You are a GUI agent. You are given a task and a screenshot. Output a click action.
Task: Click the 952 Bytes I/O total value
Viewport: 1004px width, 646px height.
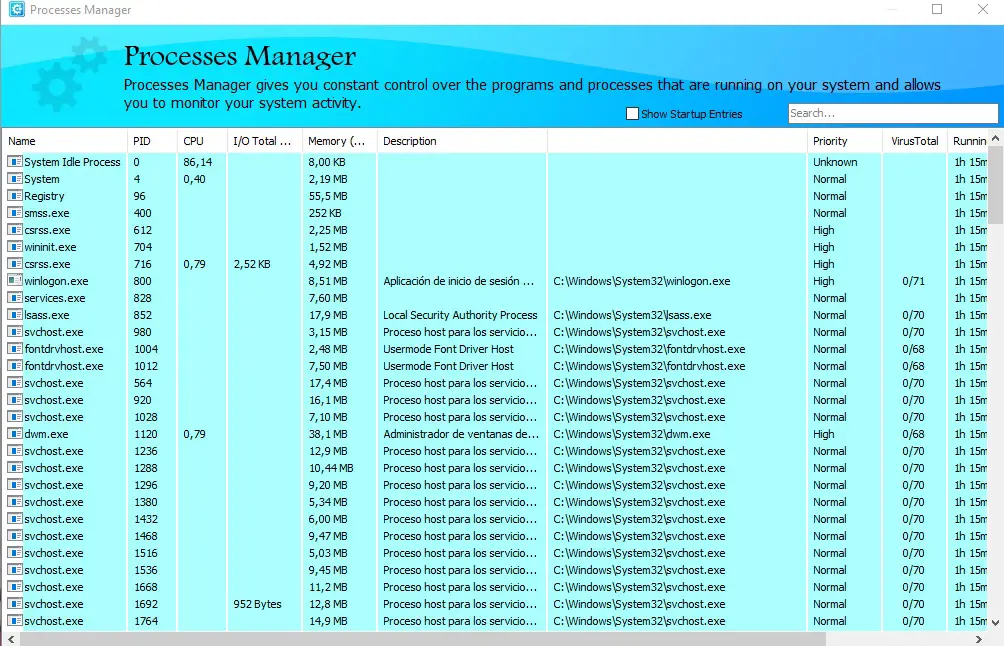(x=257, y=604)
